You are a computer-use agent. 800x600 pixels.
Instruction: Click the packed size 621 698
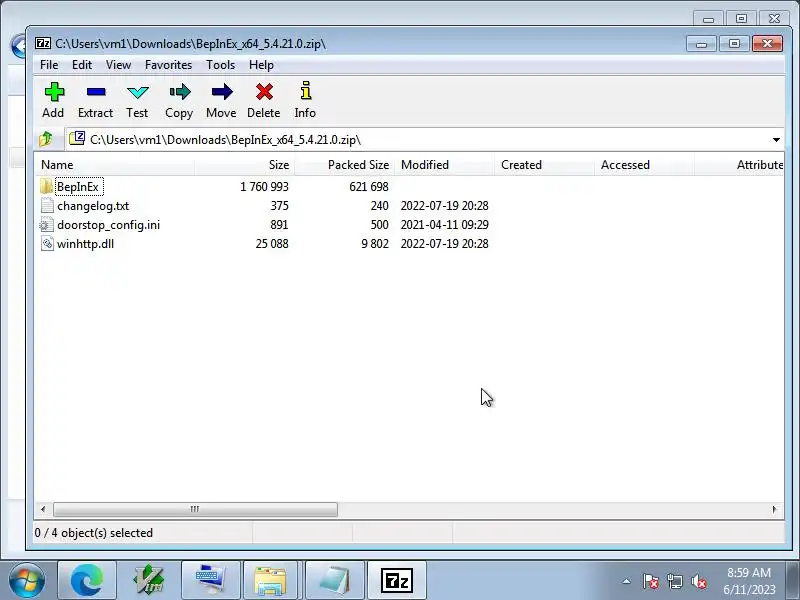[369, 187]
